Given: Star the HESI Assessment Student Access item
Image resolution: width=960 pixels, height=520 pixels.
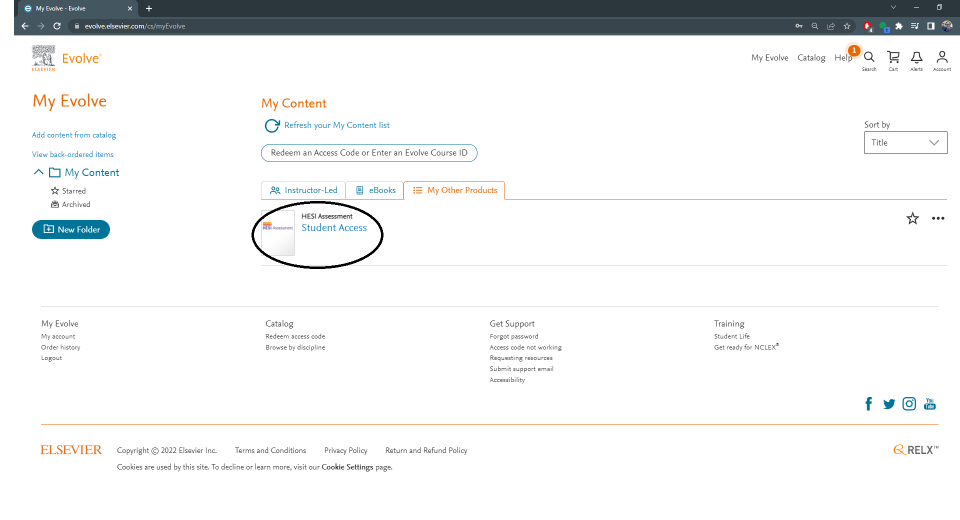Looking at the screenshot, I should (x=912, y=219).
